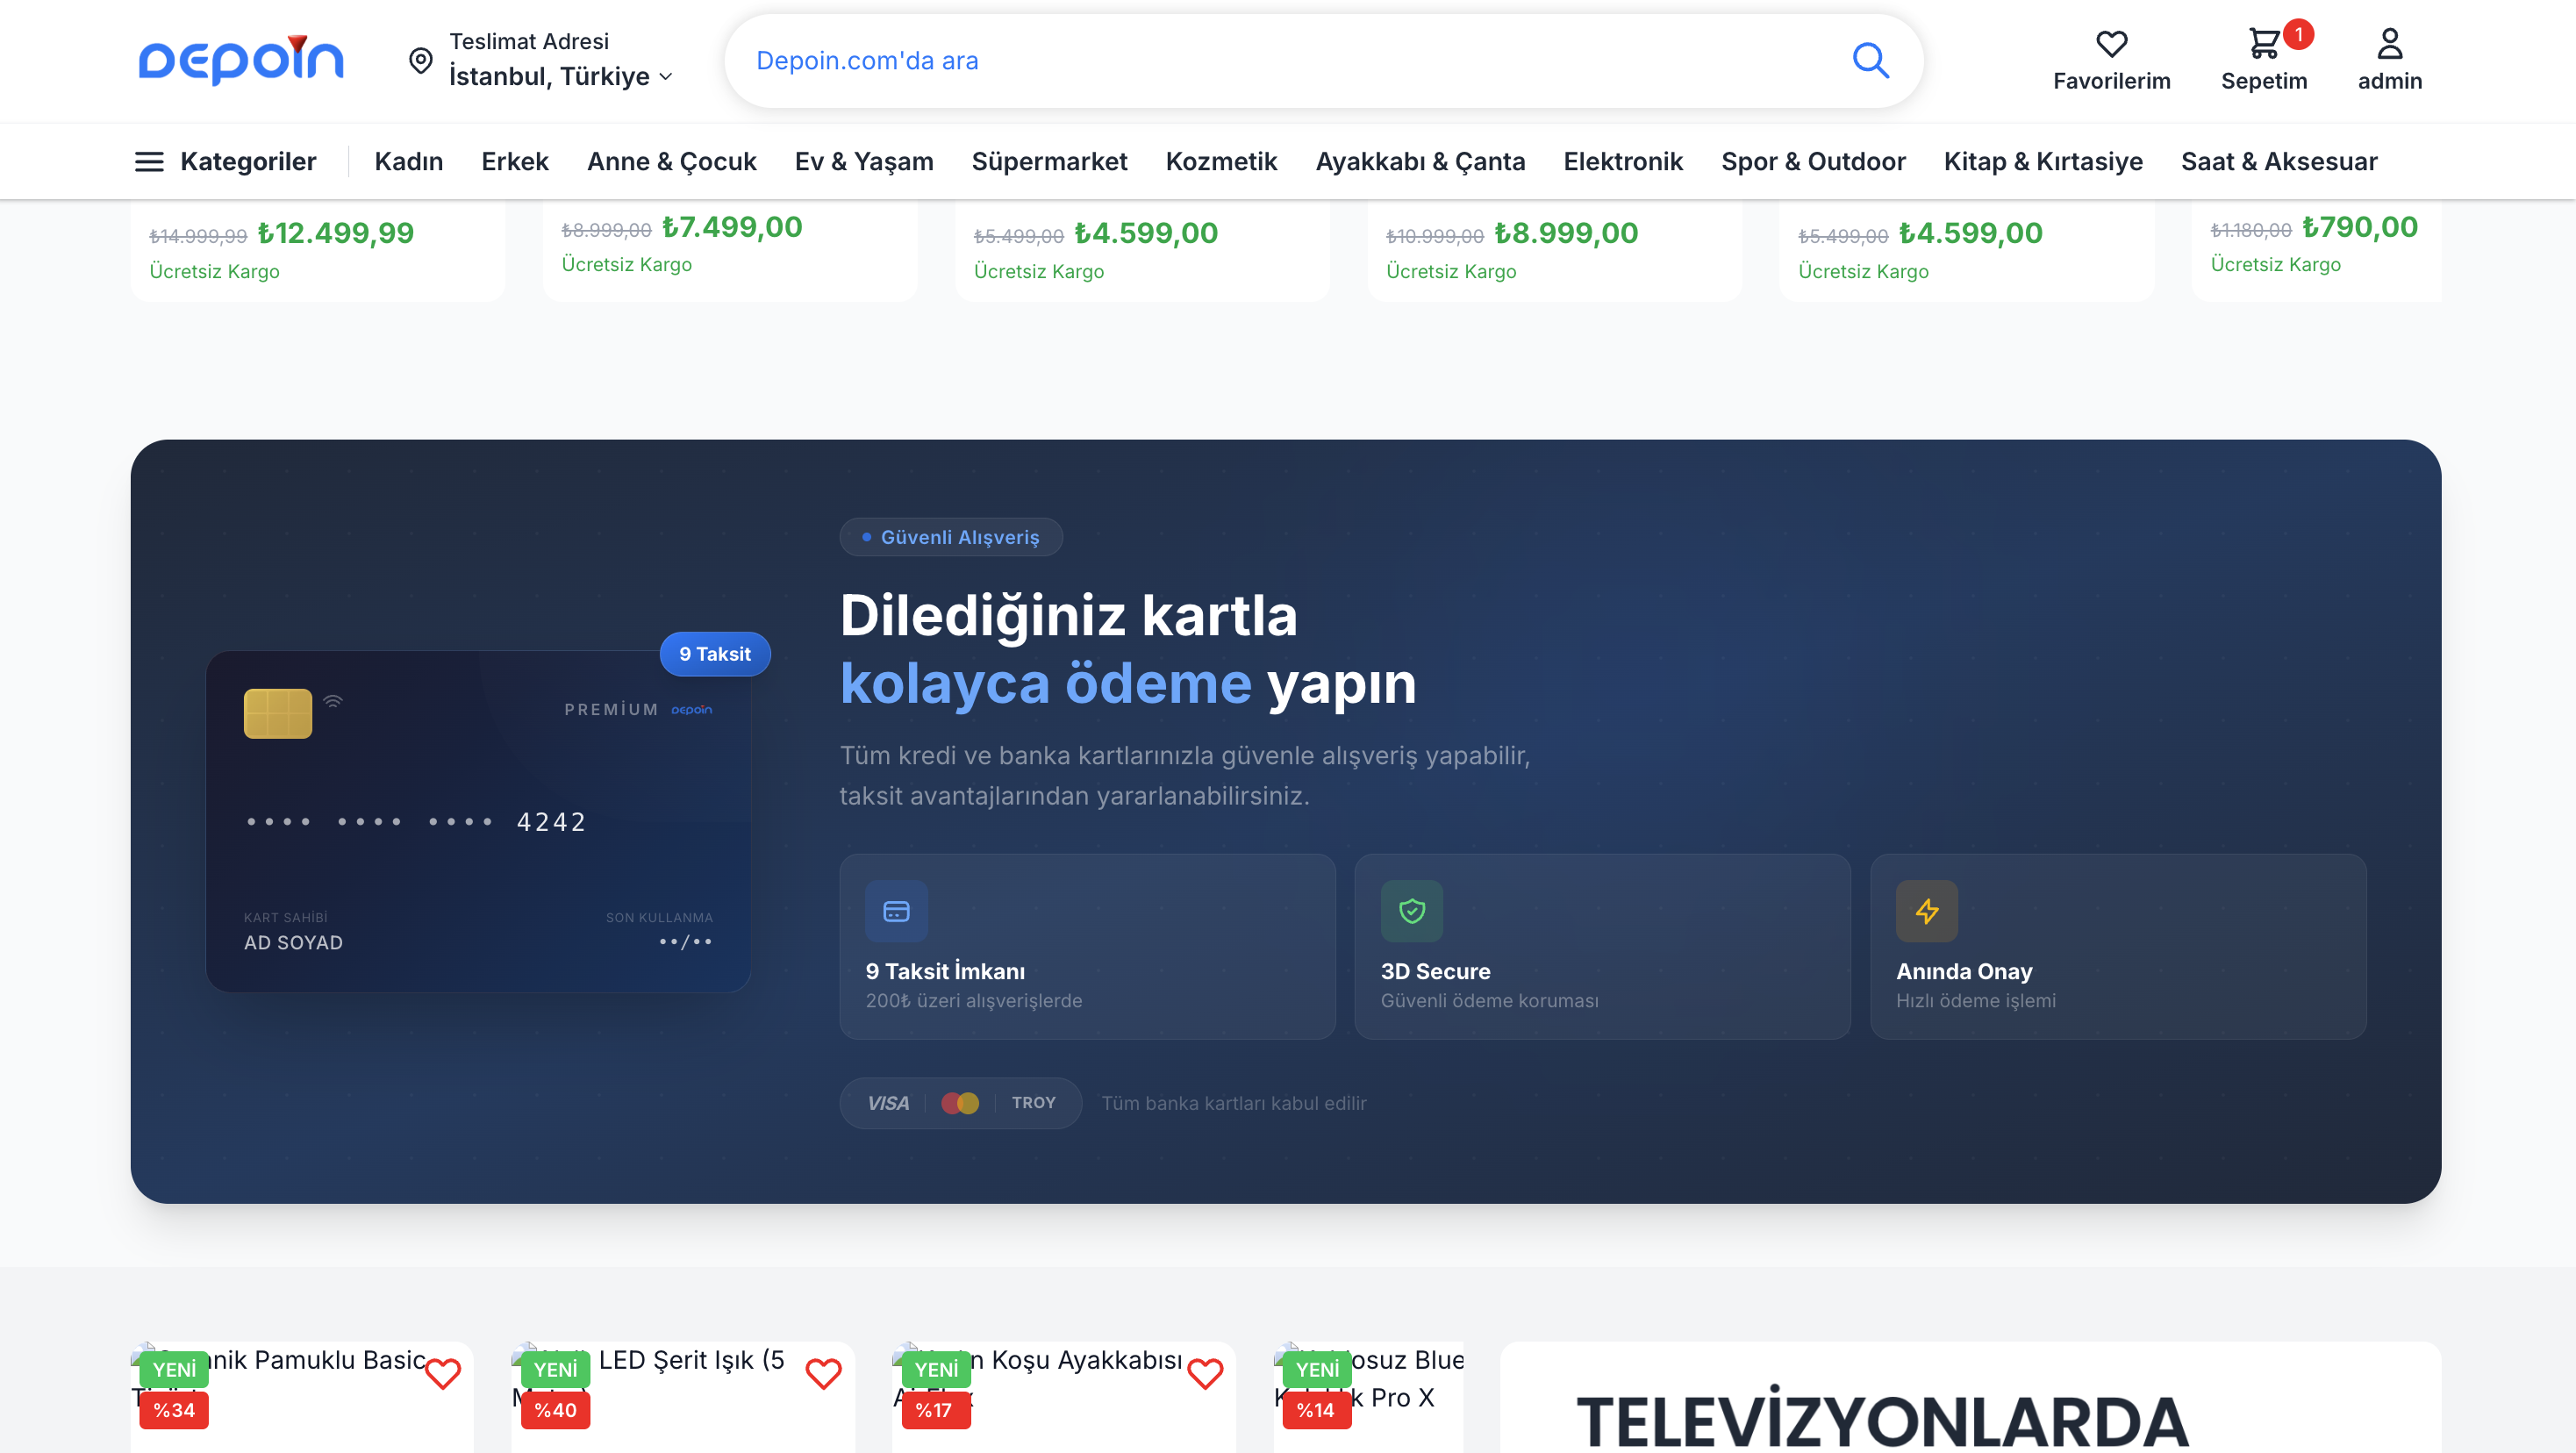Click the 9 Taksit İmkanı card icon

point(896,911)
